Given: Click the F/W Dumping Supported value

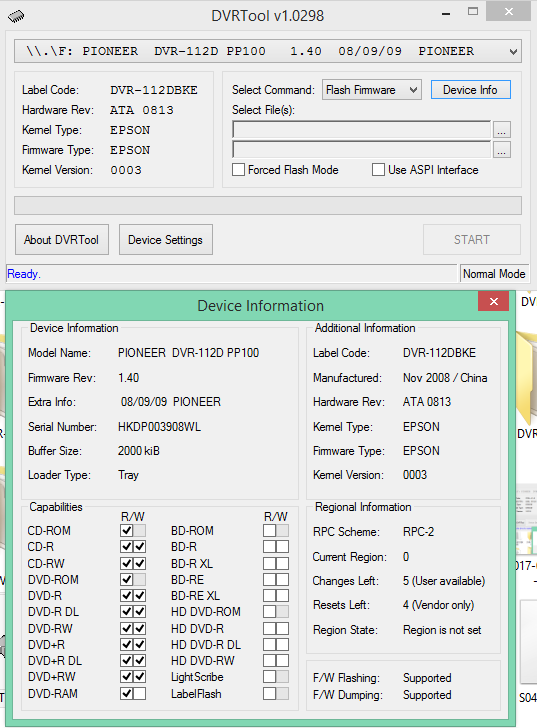Looking at the screenshot, I should point(427,695).
